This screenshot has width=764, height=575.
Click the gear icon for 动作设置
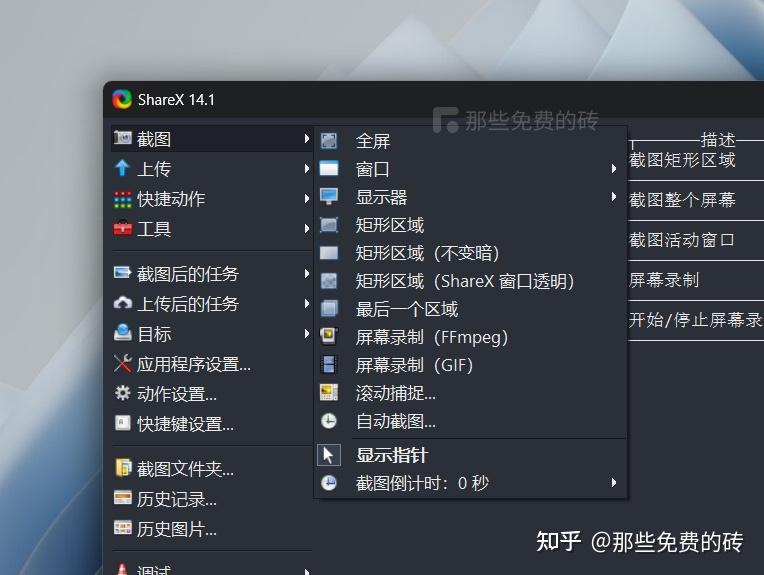tap(122, 393)
